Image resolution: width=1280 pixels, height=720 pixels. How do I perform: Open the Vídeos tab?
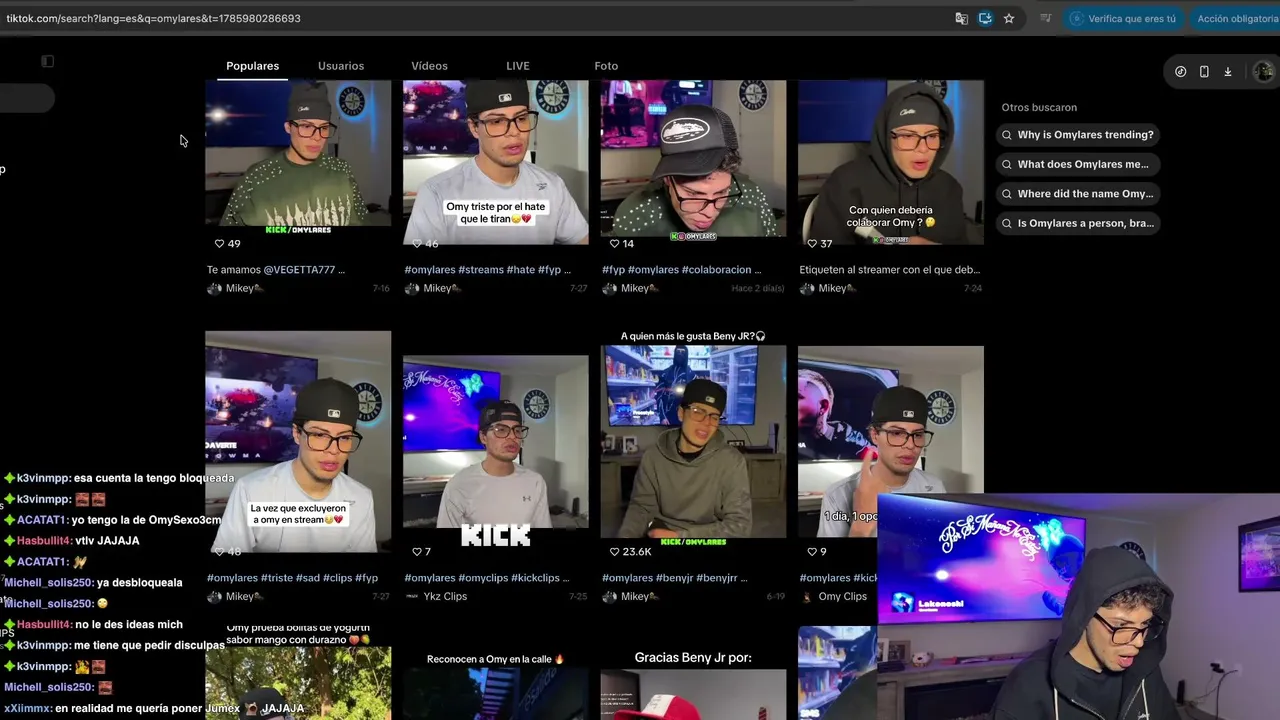(x=429, y=66)
